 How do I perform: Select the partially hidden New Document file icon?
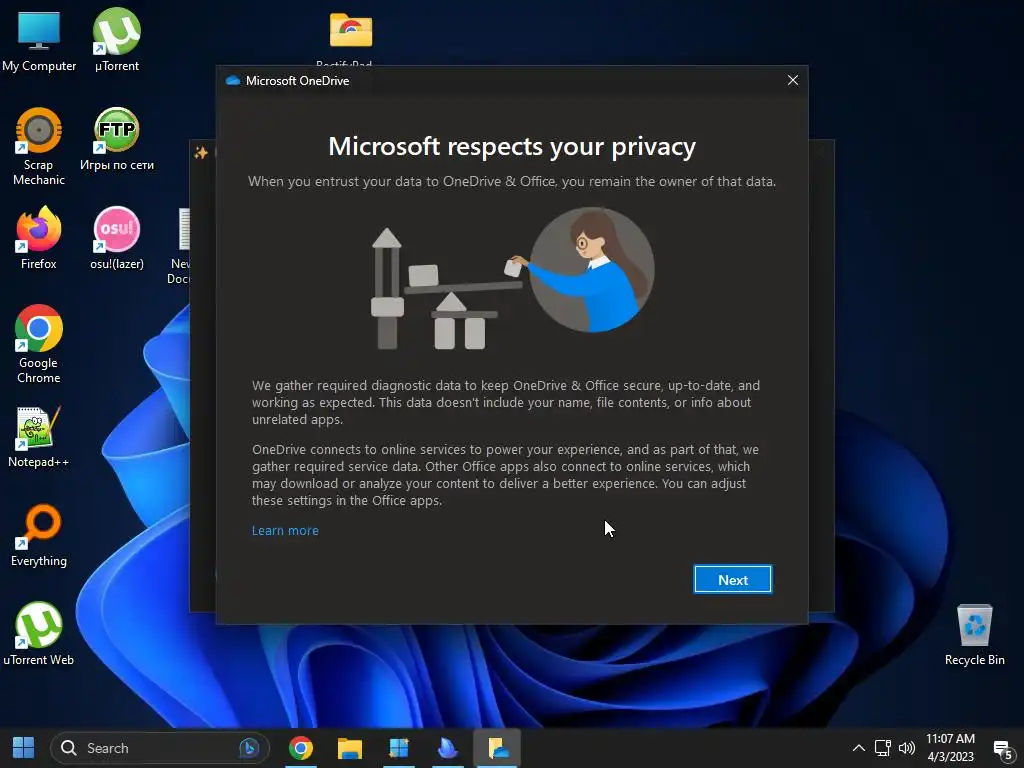pyautogui.click(x=184, y=230)
